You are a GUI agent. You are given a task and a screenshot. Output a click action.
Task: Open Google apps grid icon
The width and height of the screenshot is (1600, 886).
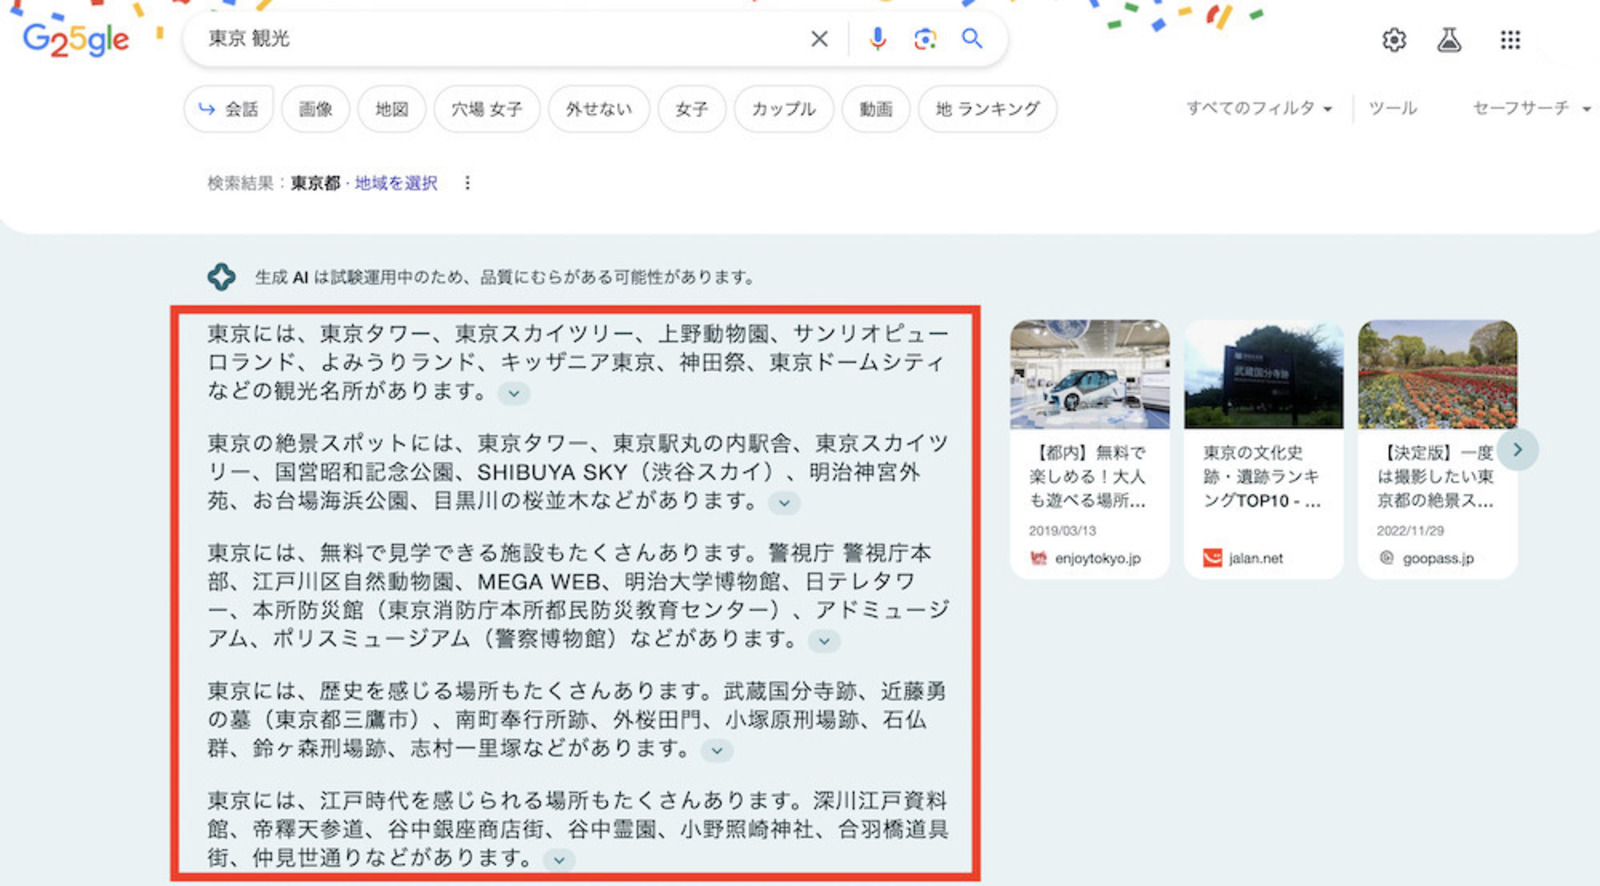tap(1510, 40)
